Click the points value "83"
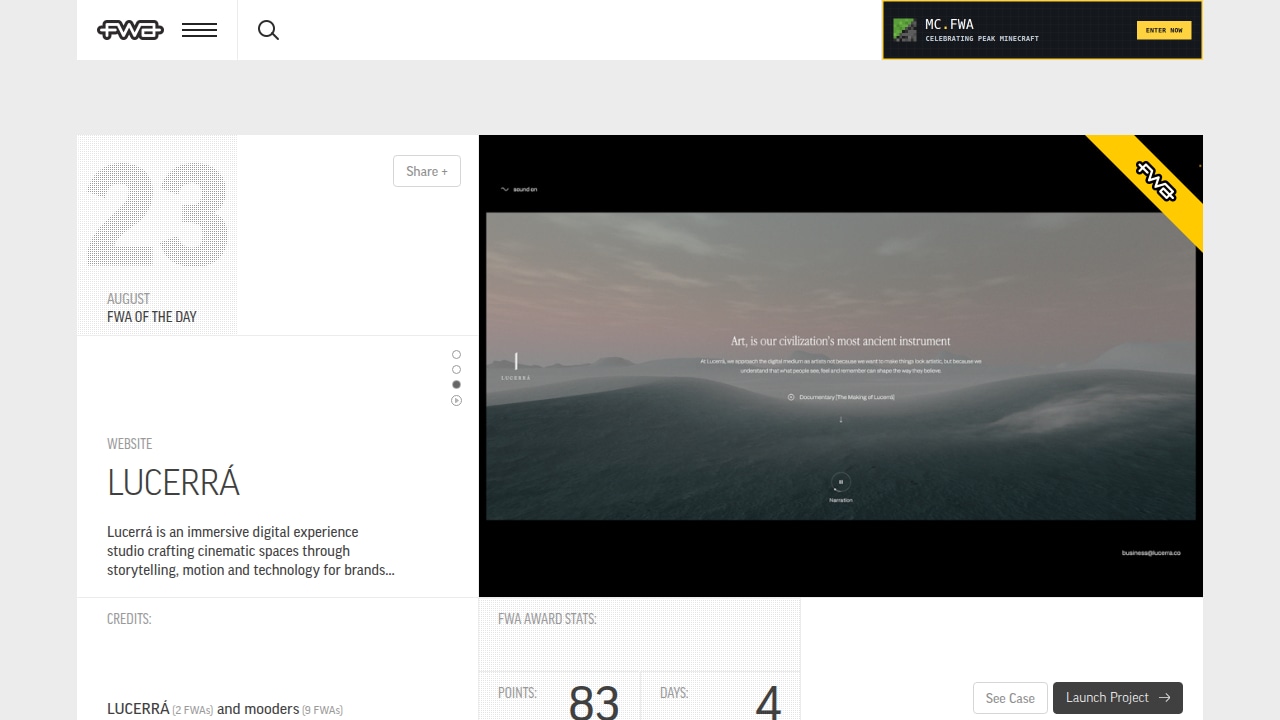The height and width of the screenshot is (720, 1280). [594, 702]
